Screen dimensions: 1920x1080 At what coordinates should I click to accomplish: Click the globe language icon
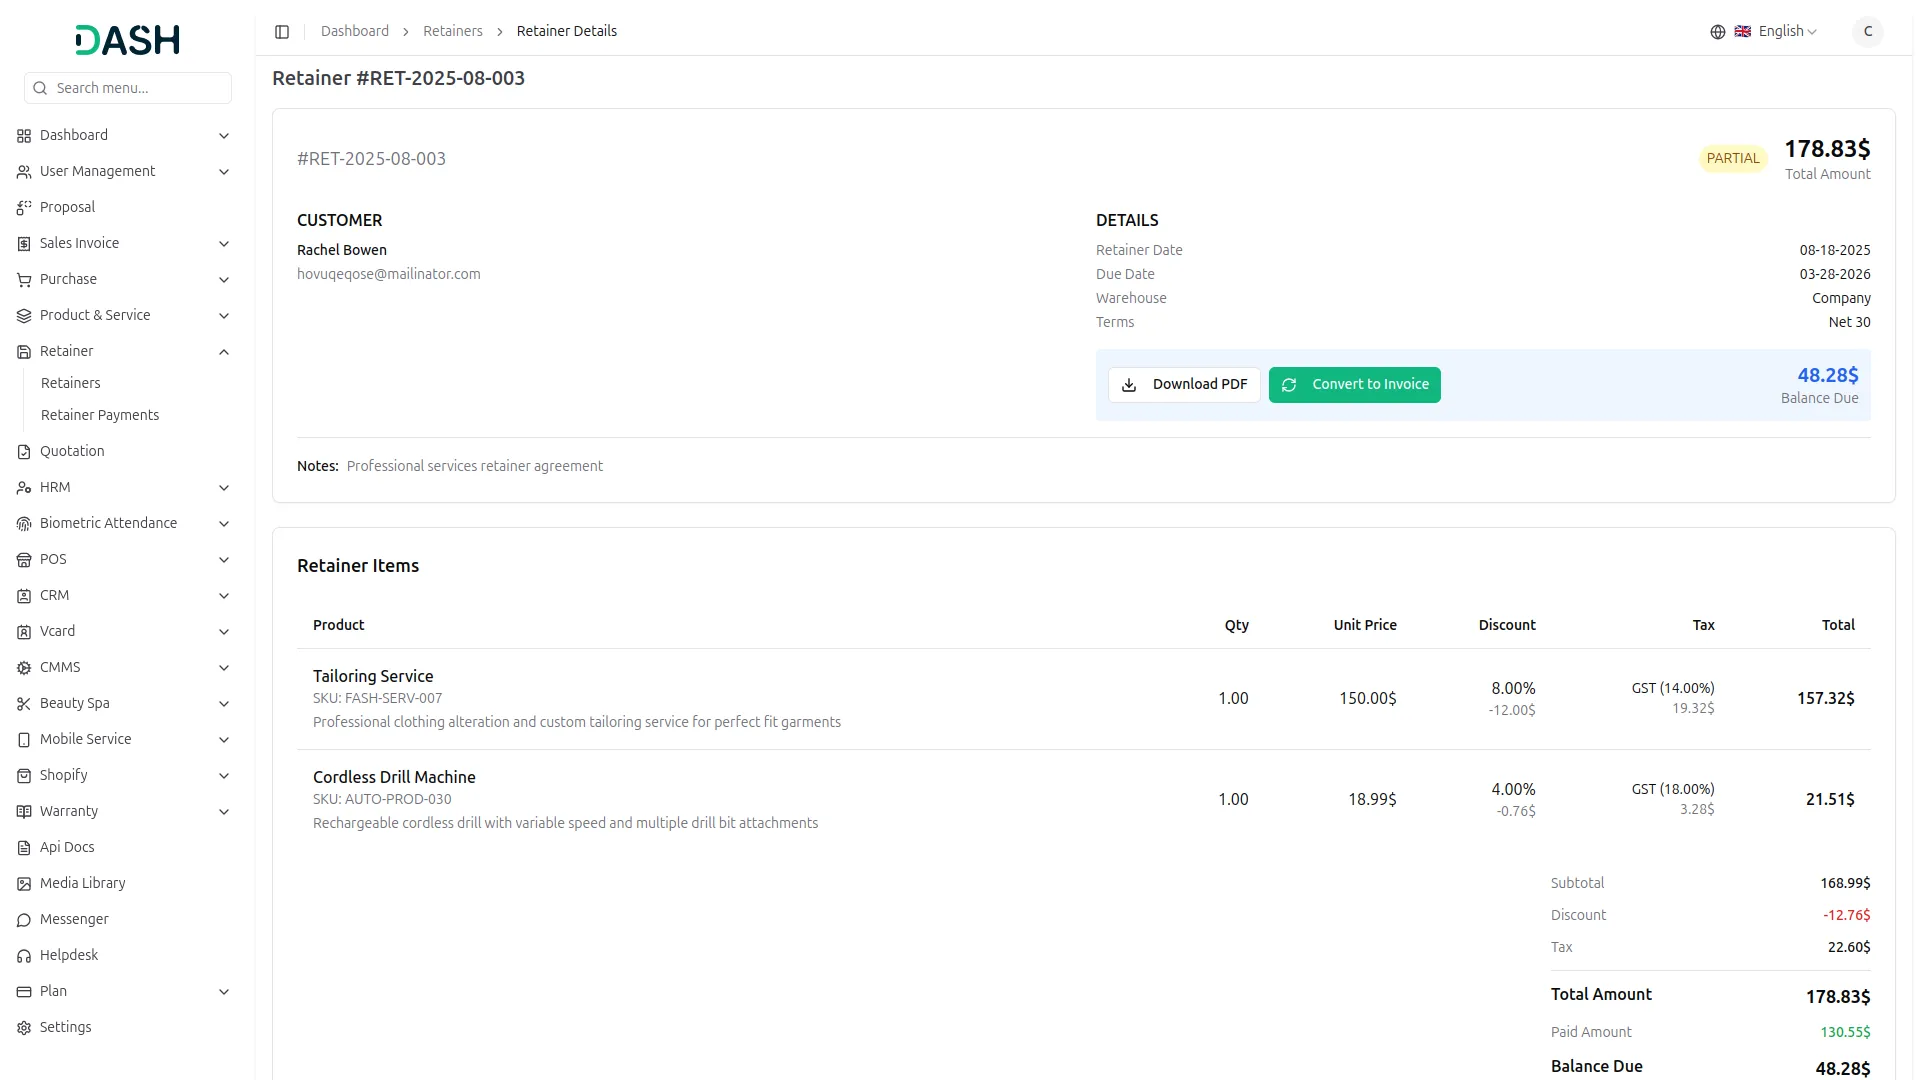tap(1717, 32)
